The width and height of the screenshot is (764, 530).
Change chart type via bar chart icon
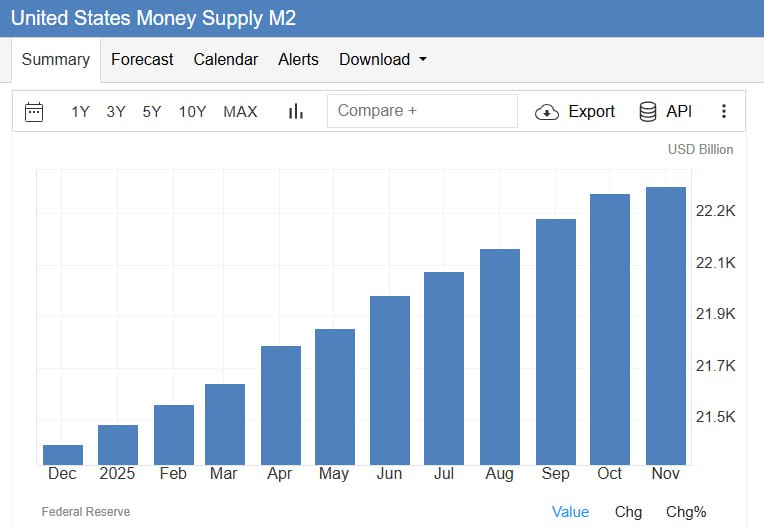(296, 111)
